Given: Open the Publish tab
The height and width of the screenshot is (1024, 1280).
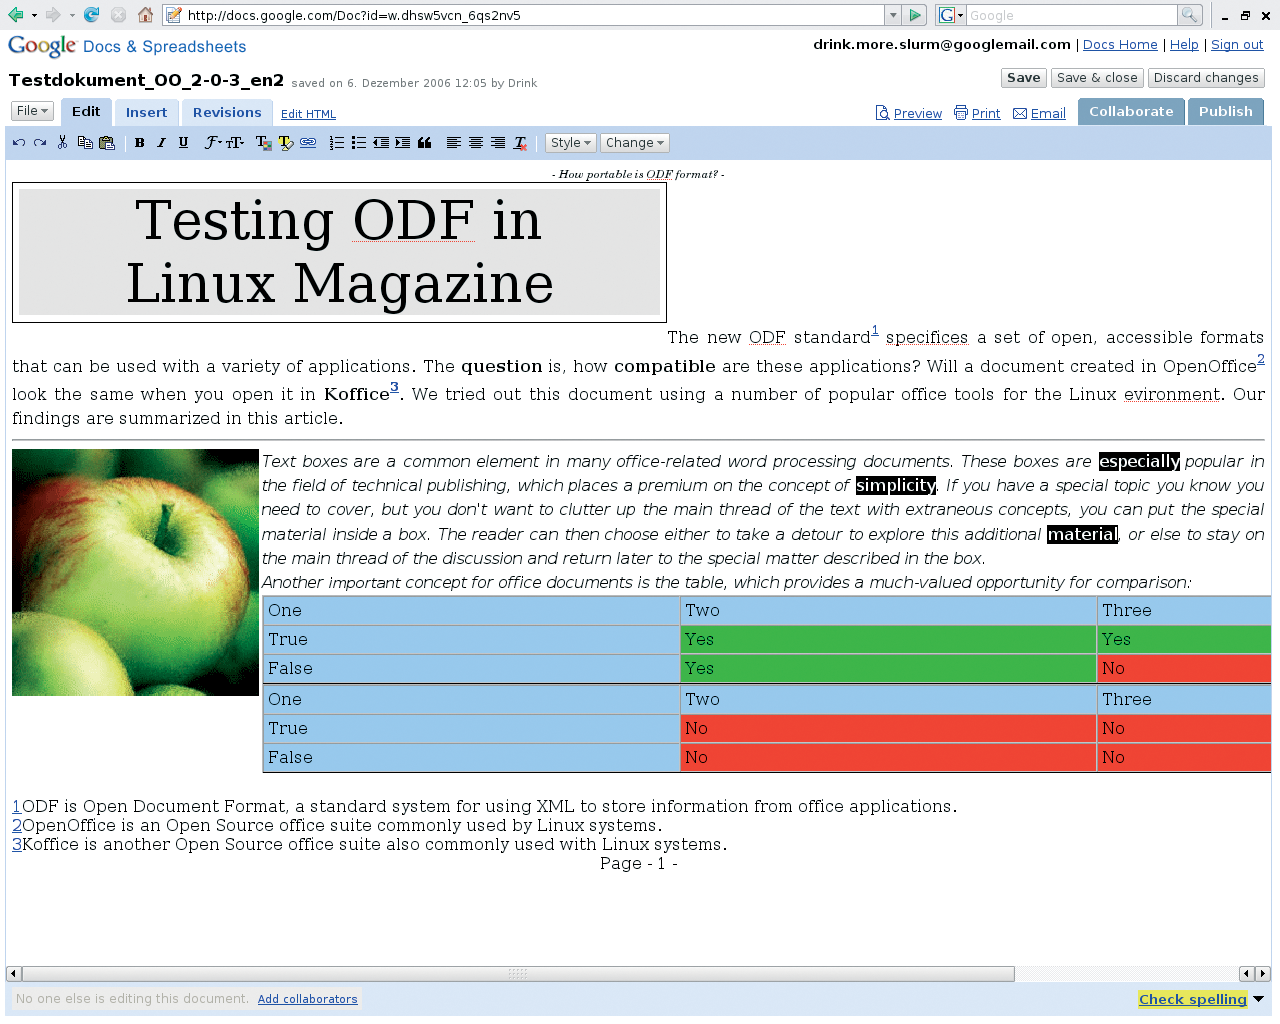Looking at the screenshot, I should [x=1226, y=112].
